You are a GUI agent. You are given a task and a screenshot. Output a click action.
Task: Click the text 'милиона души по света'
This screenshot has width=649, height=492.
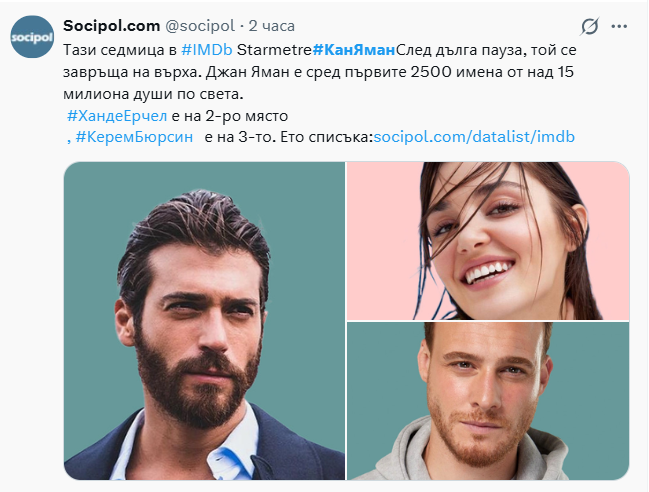pyautogui.click(x=153, y=94)
